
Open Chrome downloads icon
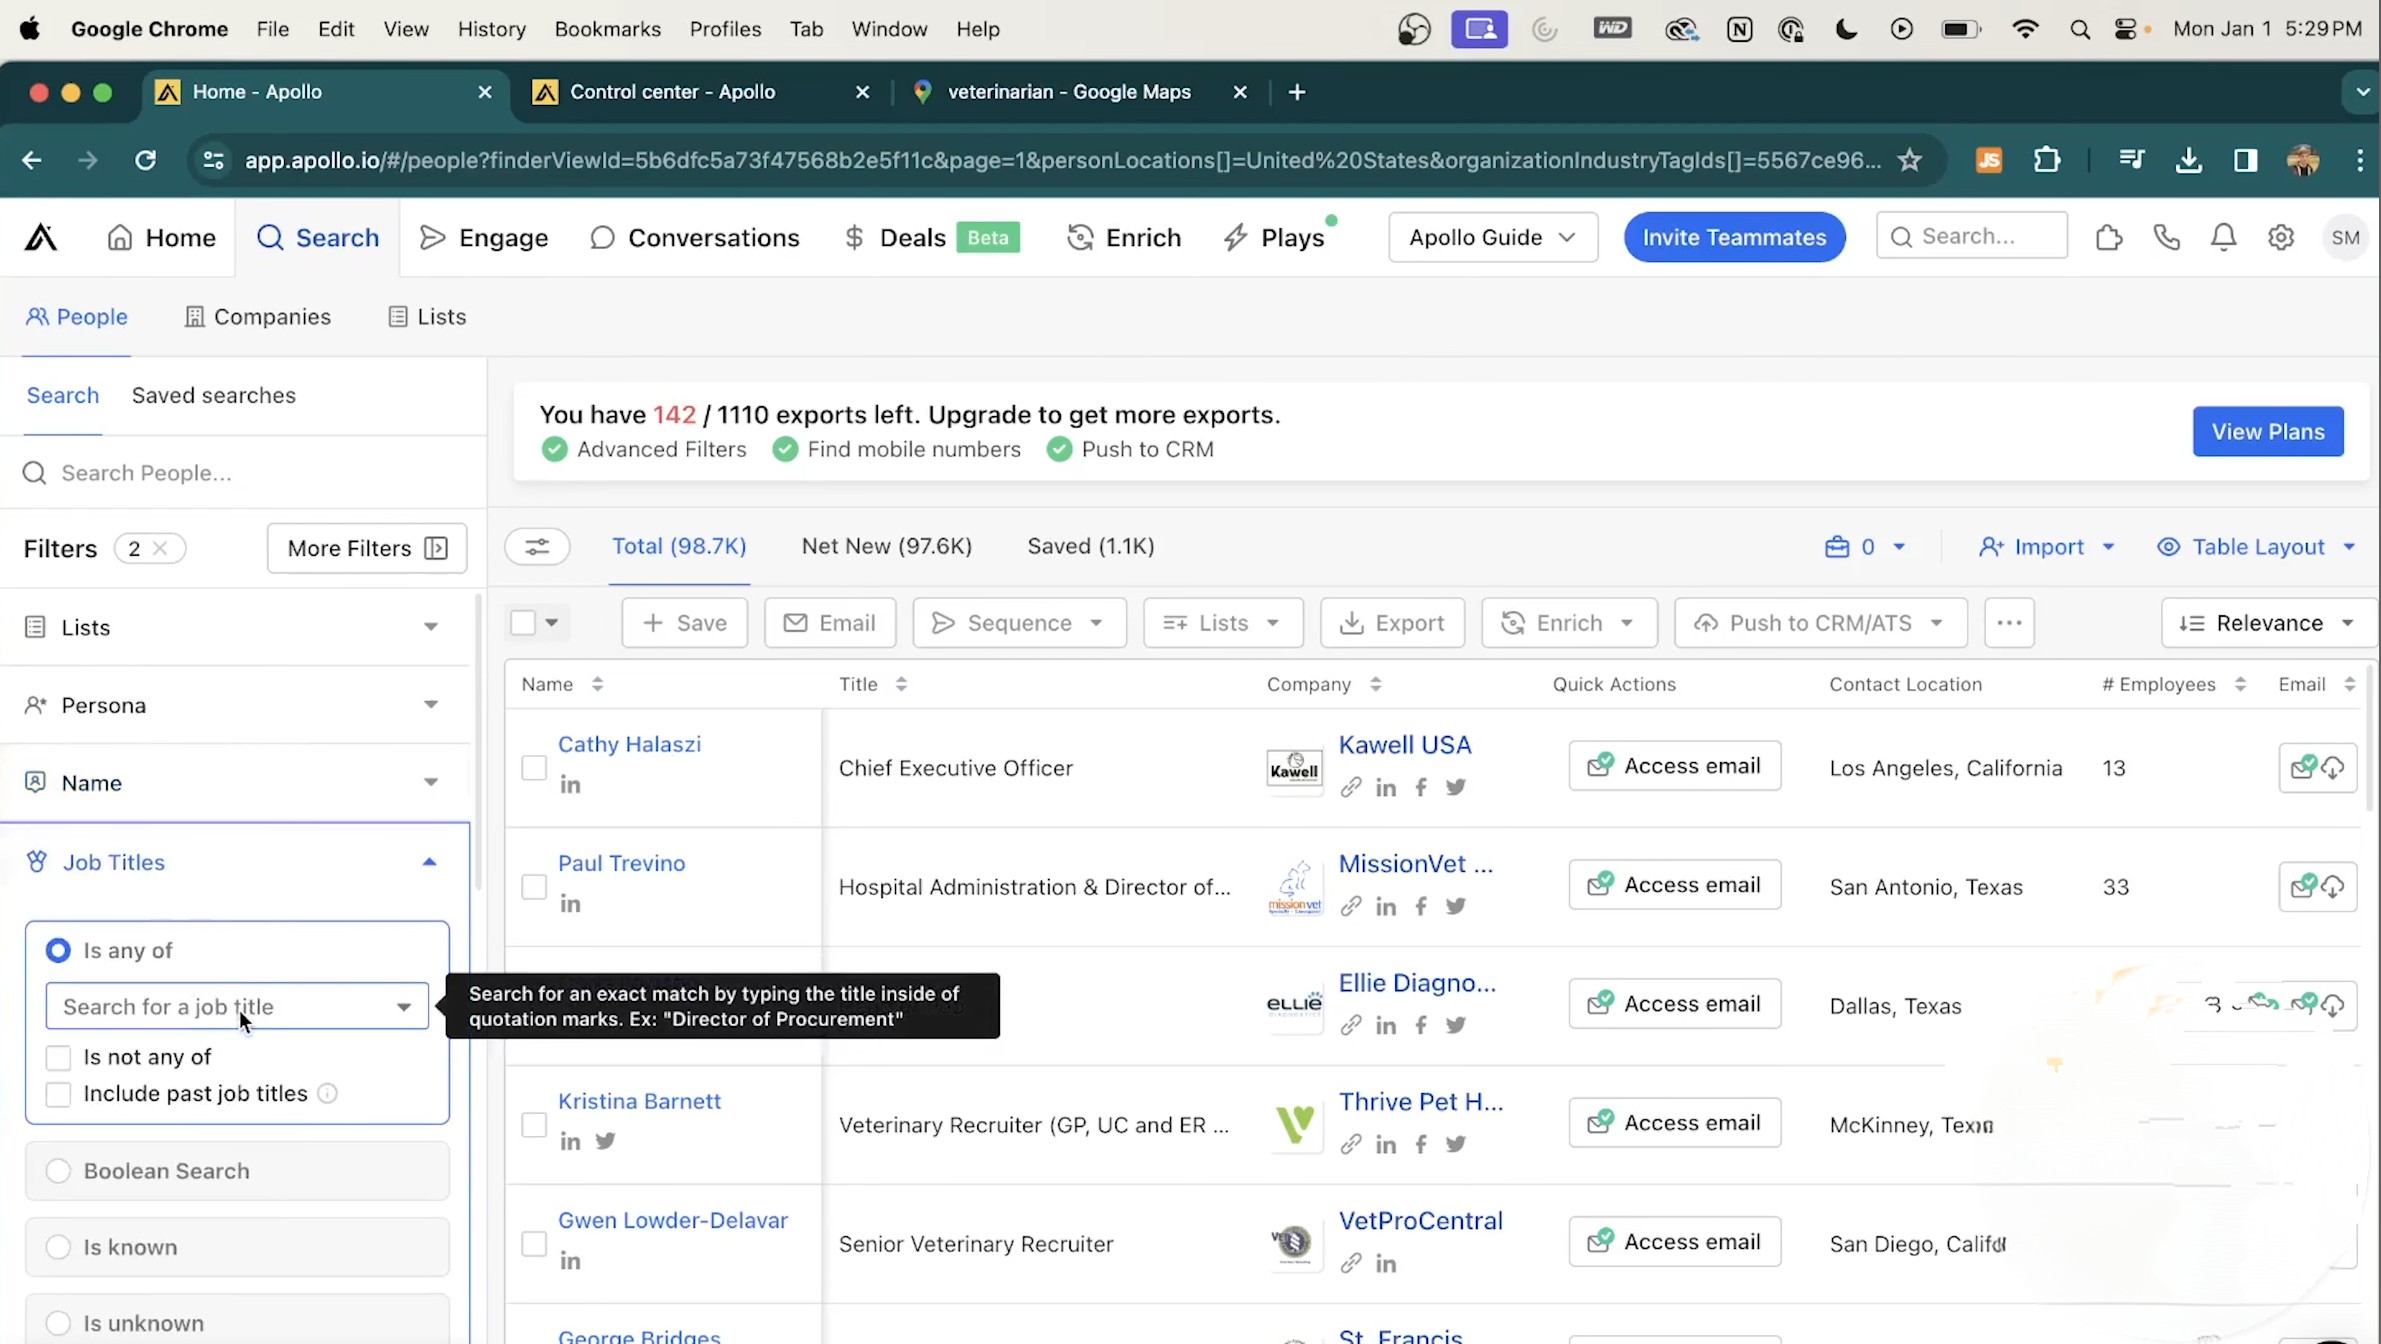(x=2188, y=160)
